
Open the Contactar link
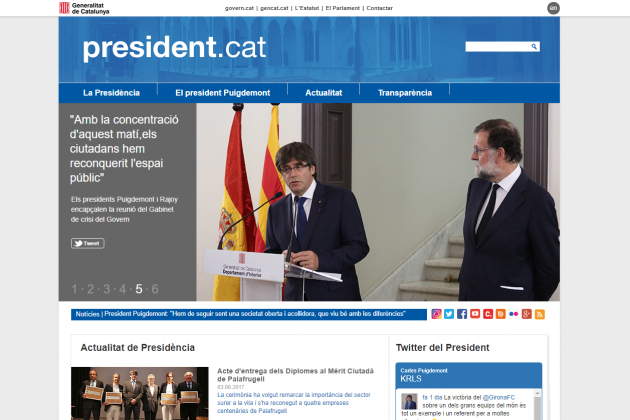click(379, 8)
